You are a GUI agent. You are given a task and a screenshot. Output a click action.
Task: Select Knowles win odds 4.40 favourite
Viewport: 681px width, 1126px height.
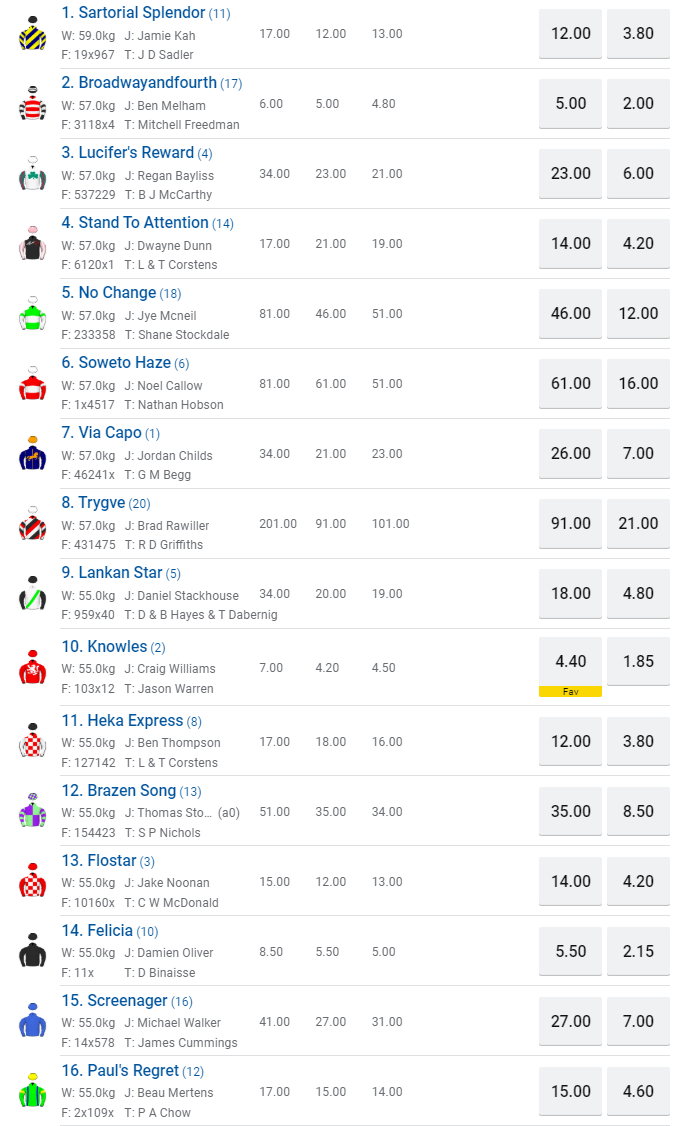(x=570, y=661)
